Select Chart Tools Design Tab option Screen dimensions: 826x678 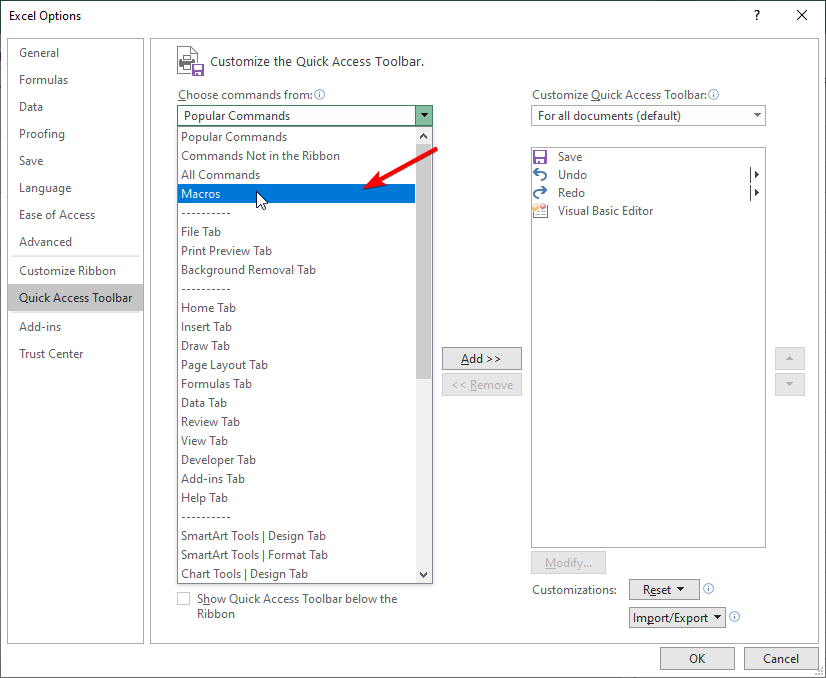point(297,574)
